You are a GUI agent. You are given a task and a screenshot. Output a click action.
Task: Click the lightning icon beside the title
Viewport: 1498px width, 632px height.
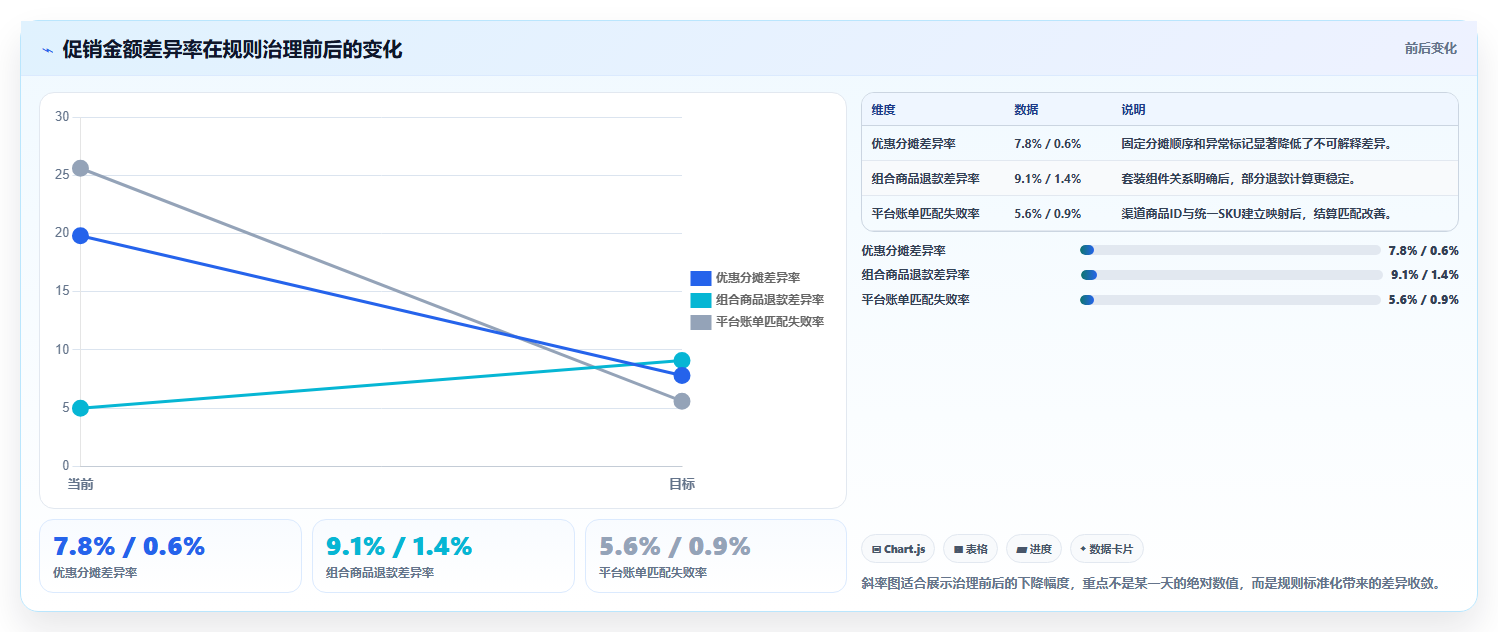(47, 50)
